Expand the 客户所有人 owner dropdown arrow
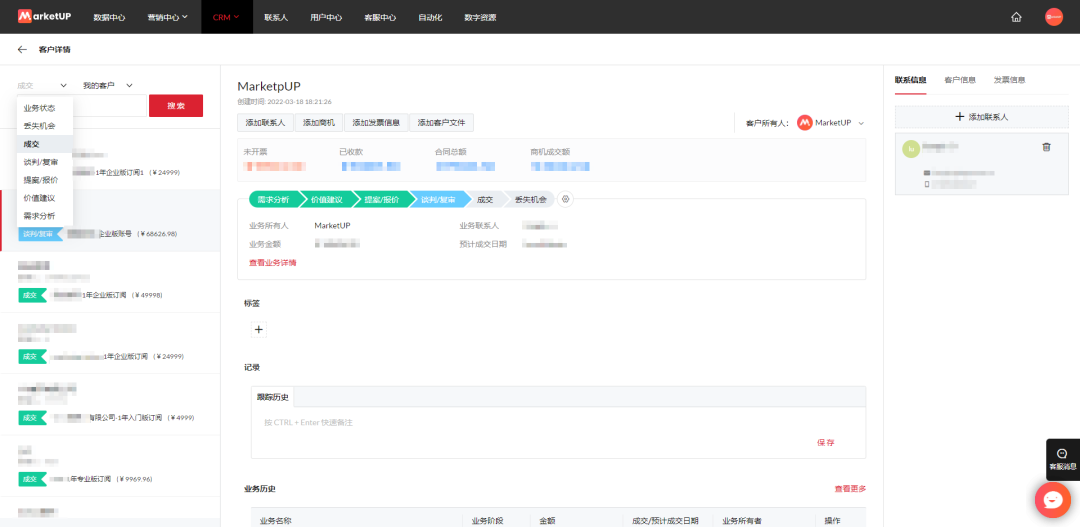The image size is (1080, 527). pyautogui.click(x=861, y=123)
